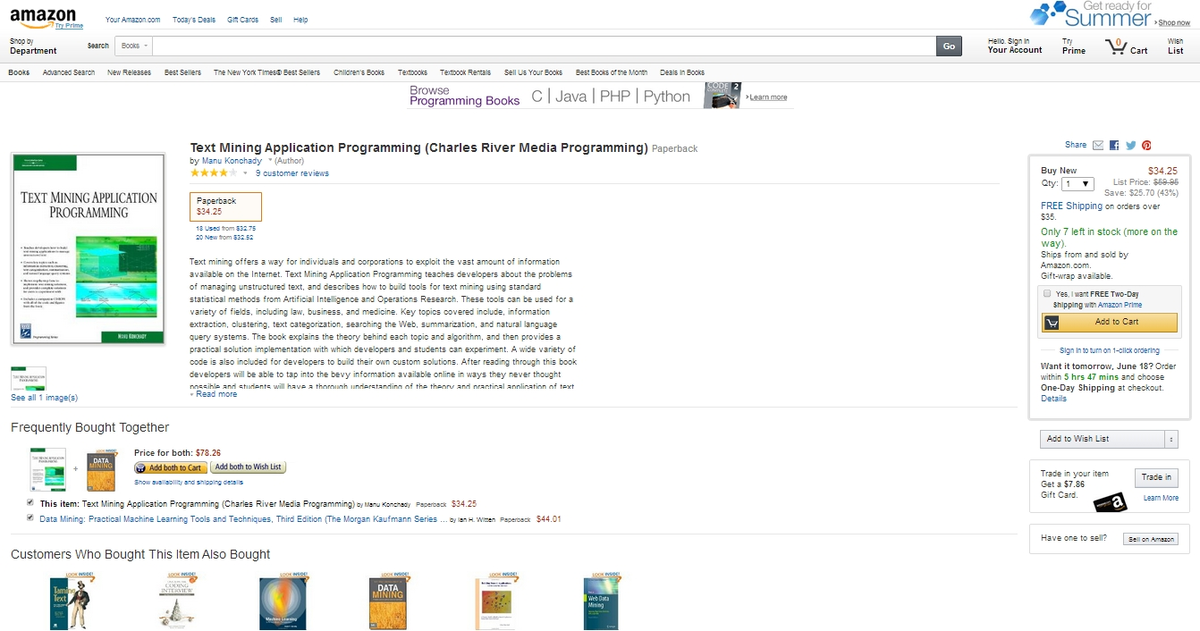Viewport: 1200px width, 631px height.
Task: Click Shop now summer link
Action: (1173, 22)
